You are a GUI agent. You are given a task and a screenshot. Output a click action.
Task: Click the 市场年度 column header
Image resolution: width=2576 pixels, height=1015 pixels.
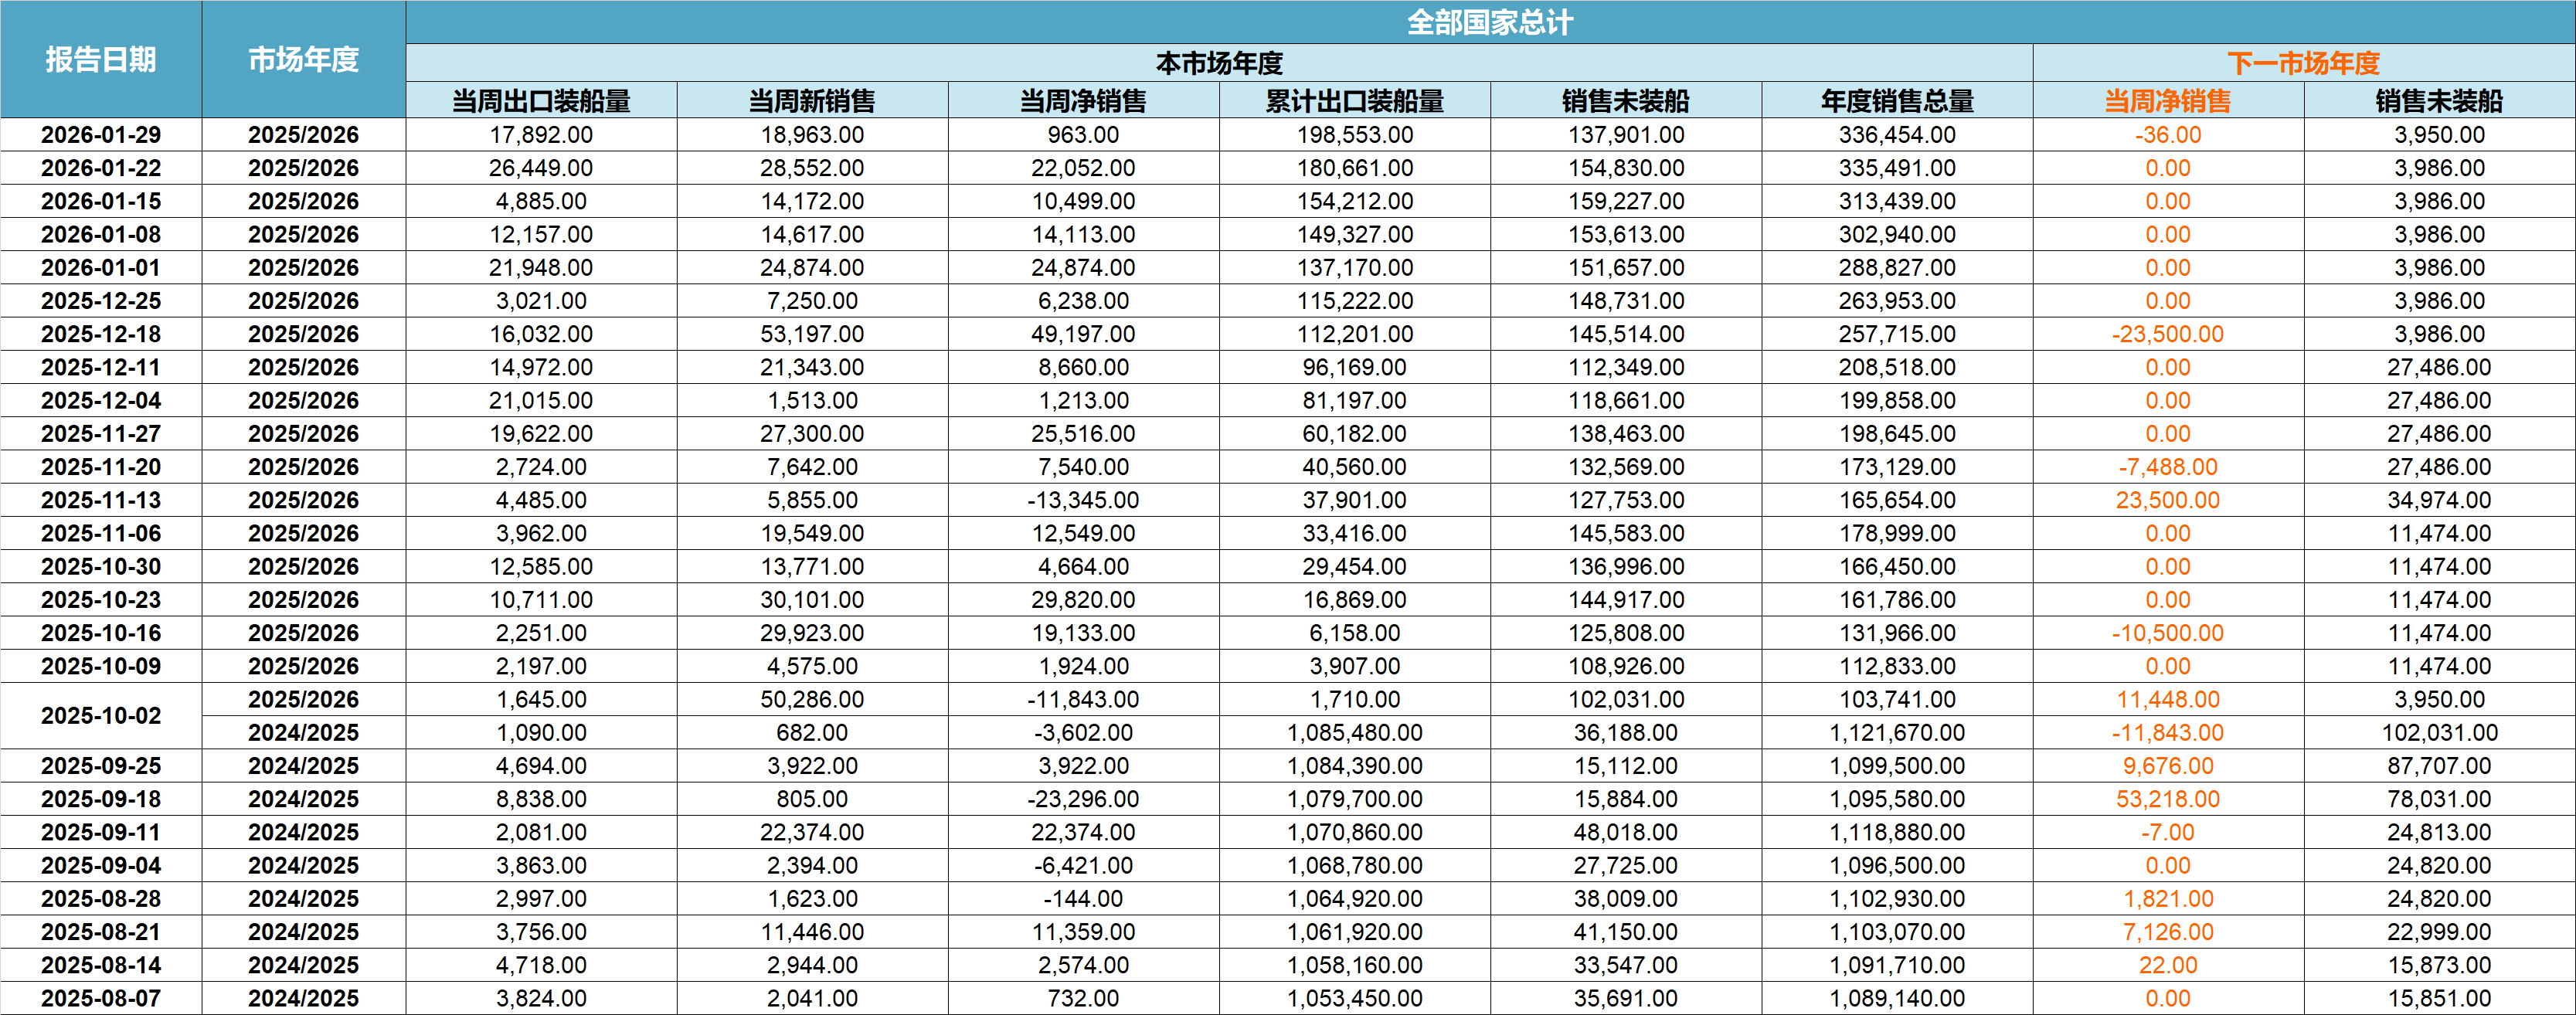pyautogui.click(x=303, y=60)
